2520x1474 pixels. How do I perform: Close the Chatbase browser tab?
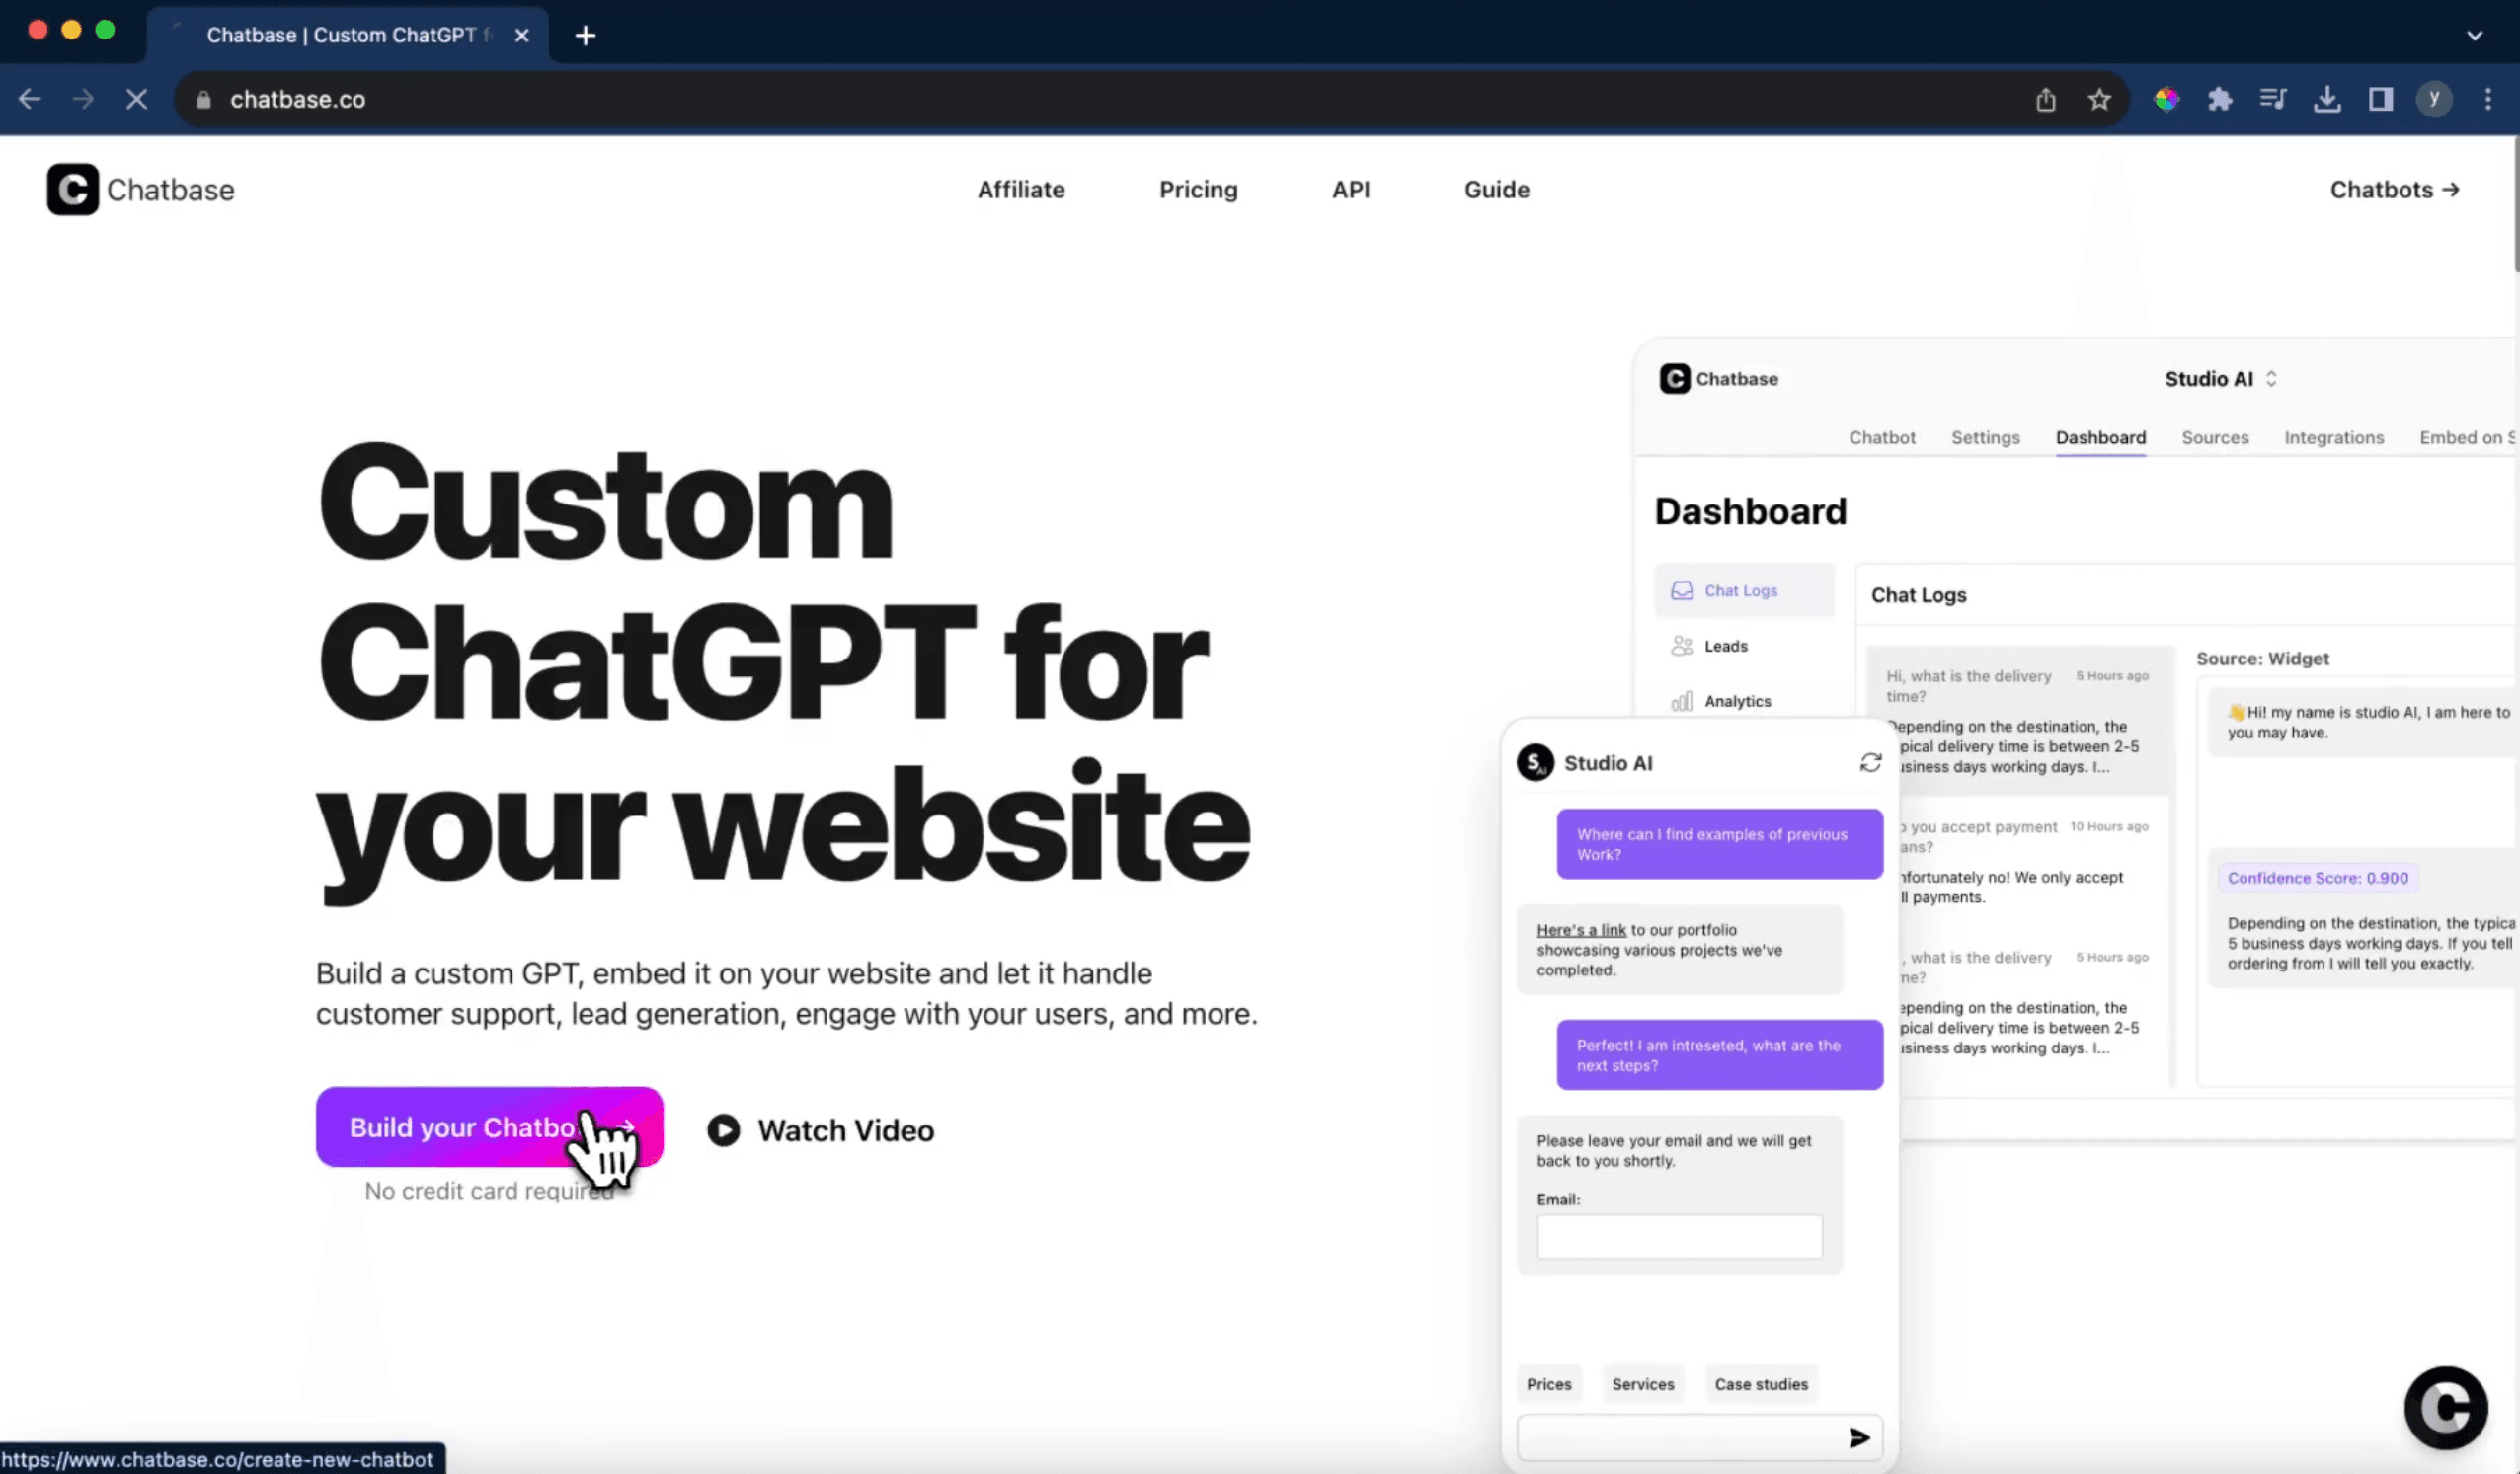coord(522,36)
